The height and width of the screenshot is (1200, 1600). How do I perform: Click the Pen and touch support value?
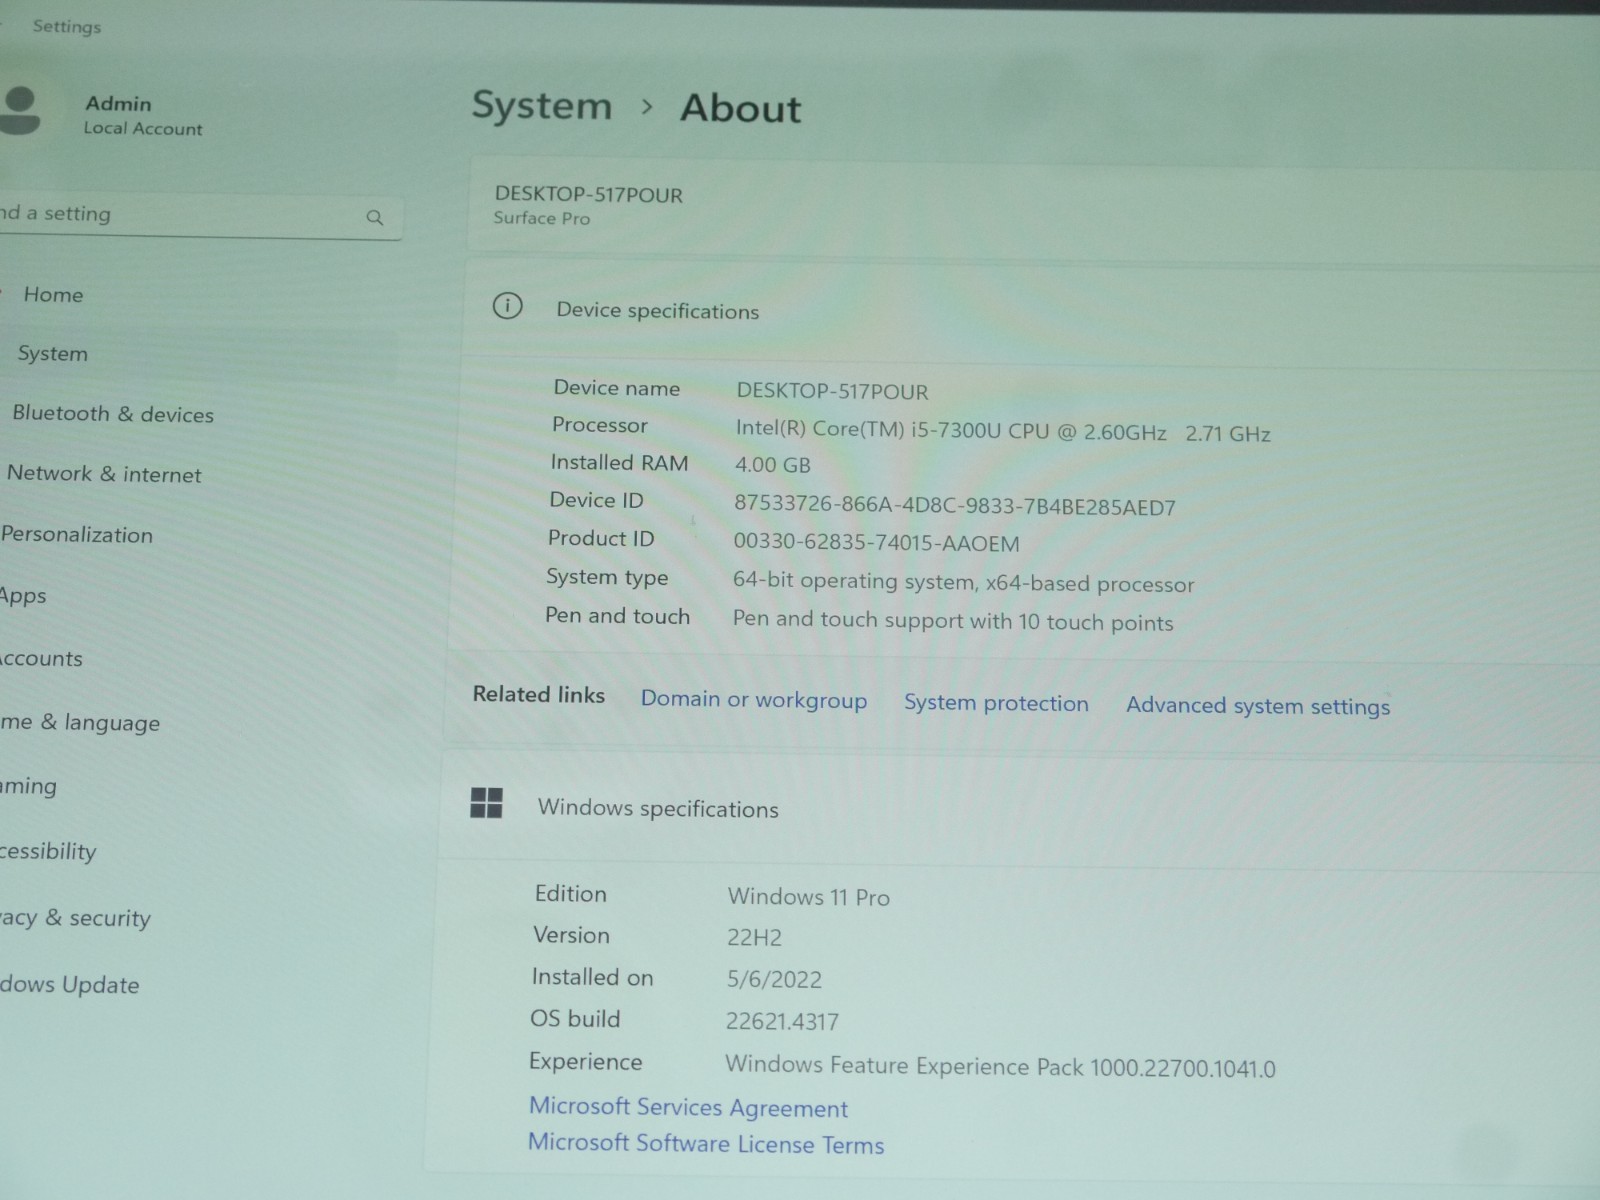coord(953,621)
